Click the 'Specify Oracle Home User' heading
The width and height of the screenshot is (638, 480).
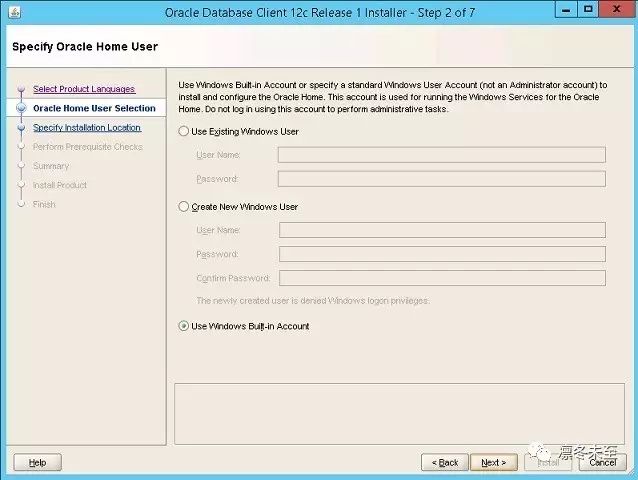pyautogui.click(x=85, y=47)
